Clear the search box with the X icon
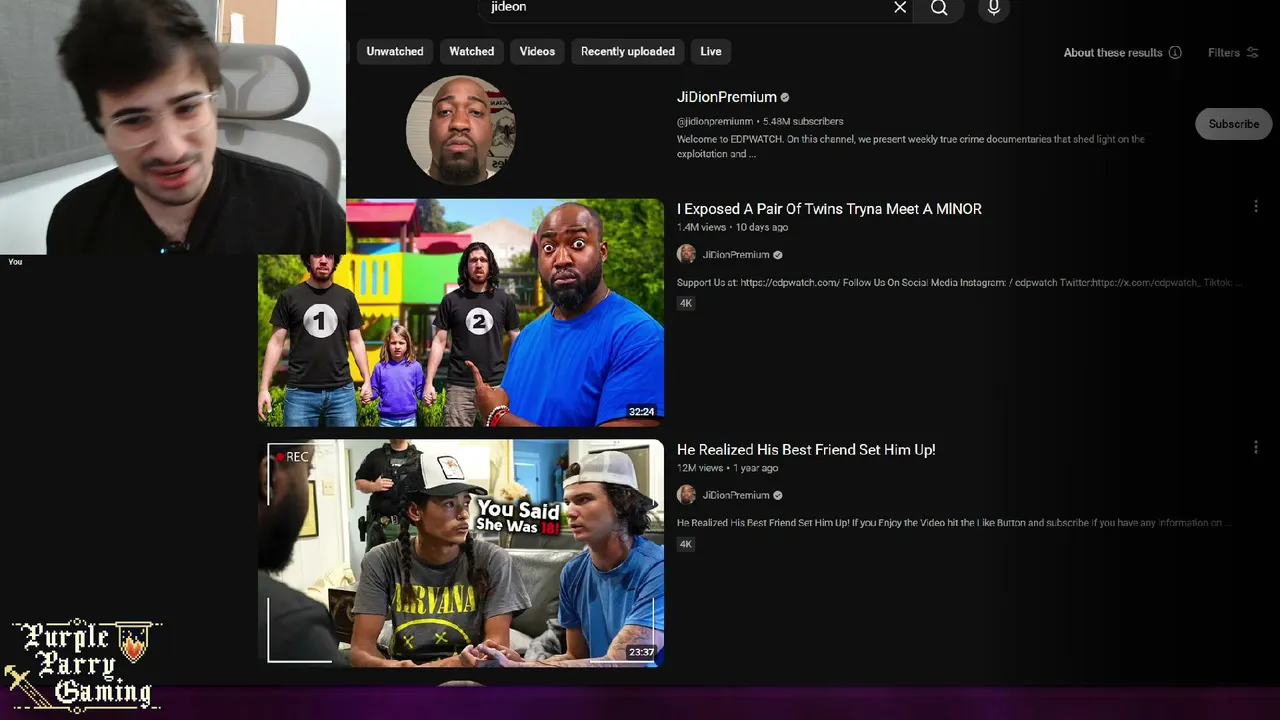1280x720 pixels. tap(900, 8)
